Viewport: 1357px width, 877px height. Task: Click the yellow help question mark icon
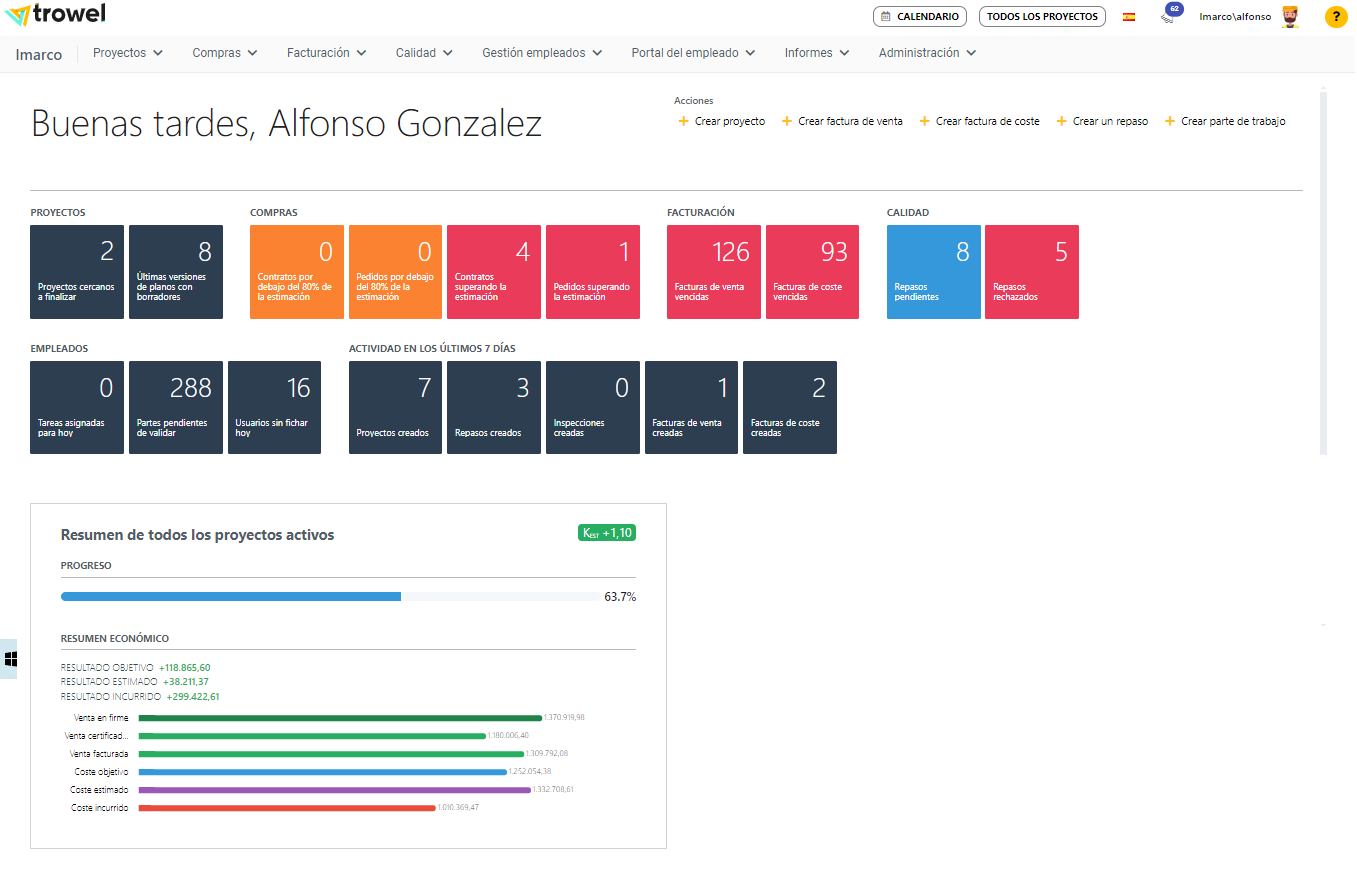click(1335, 17)
